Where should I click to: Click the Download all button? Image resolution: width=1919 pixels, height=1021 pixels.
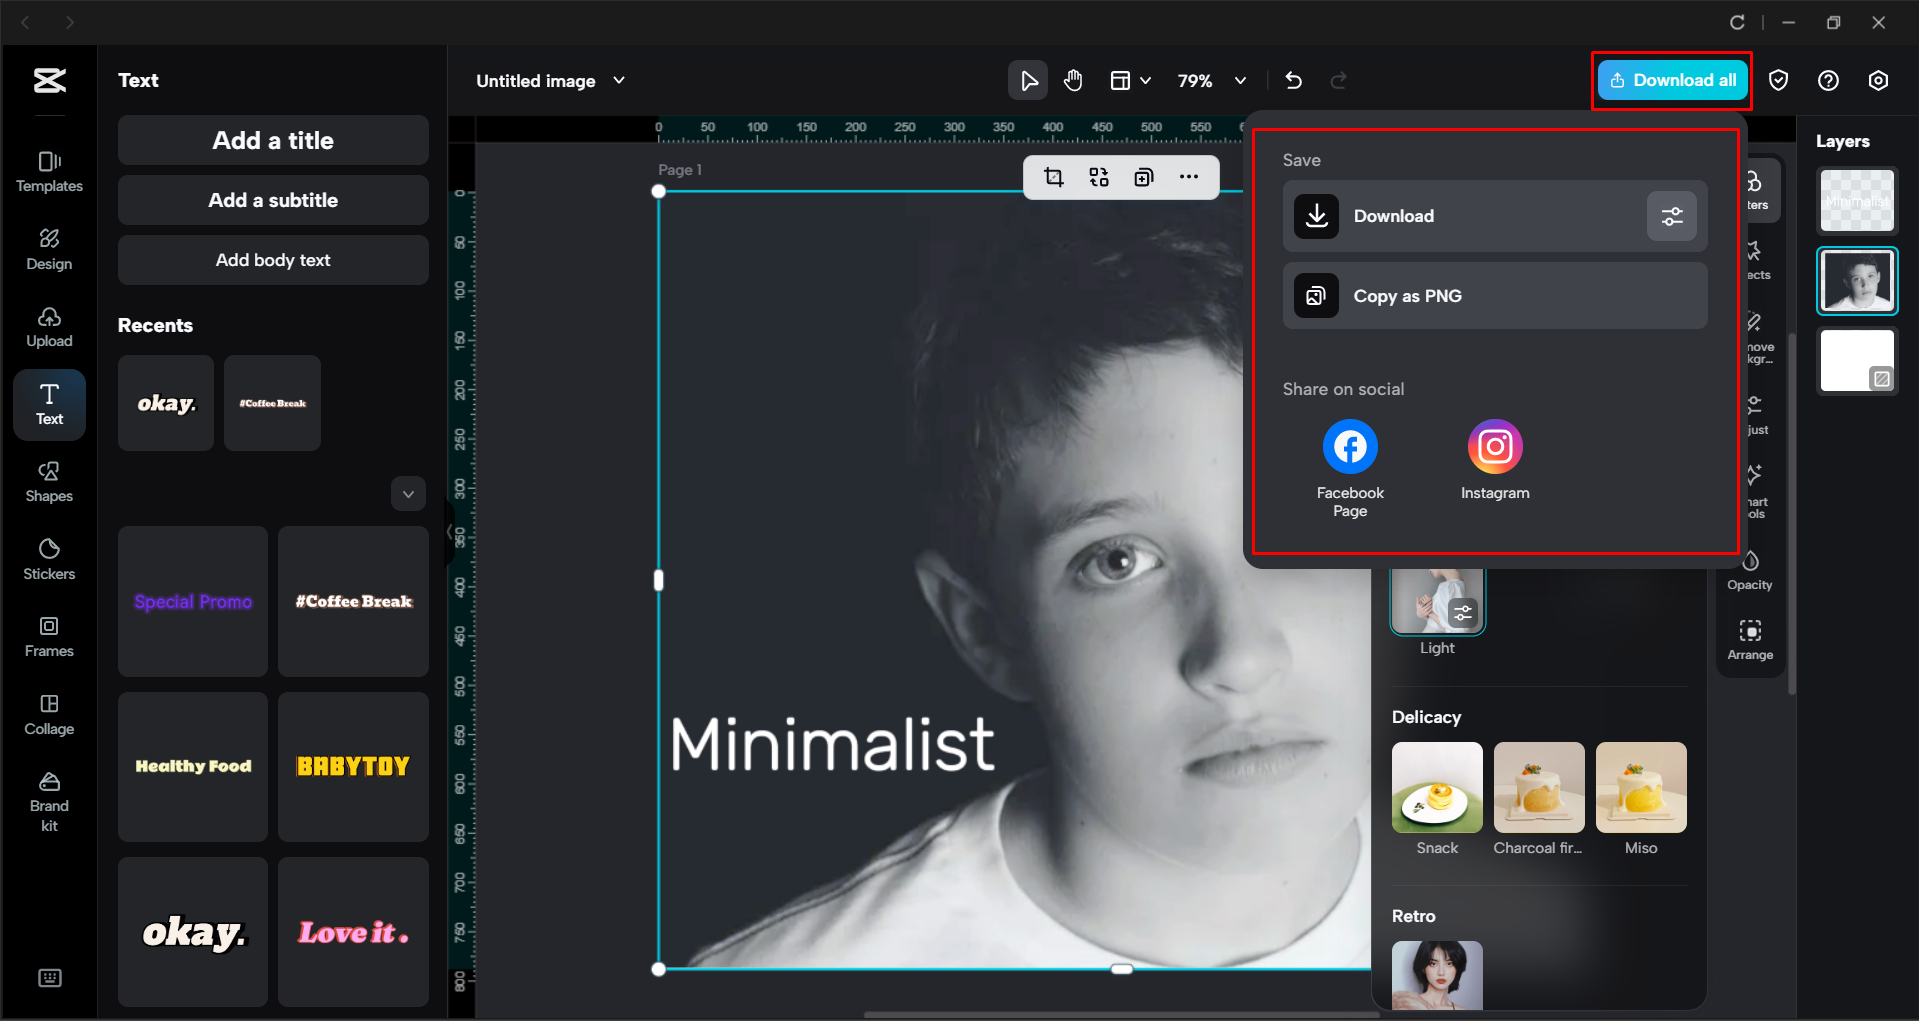[x=1671, y=80]
